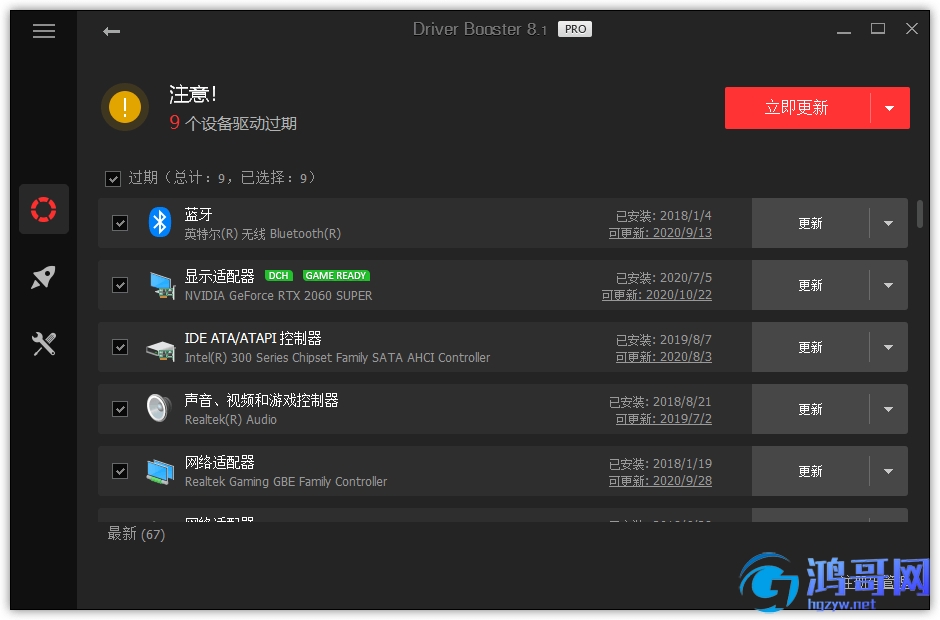Screen dimensions: 940x620
Task: Update the 显示适配器 NVIDIA driver
Action: [x=811, y=285]
